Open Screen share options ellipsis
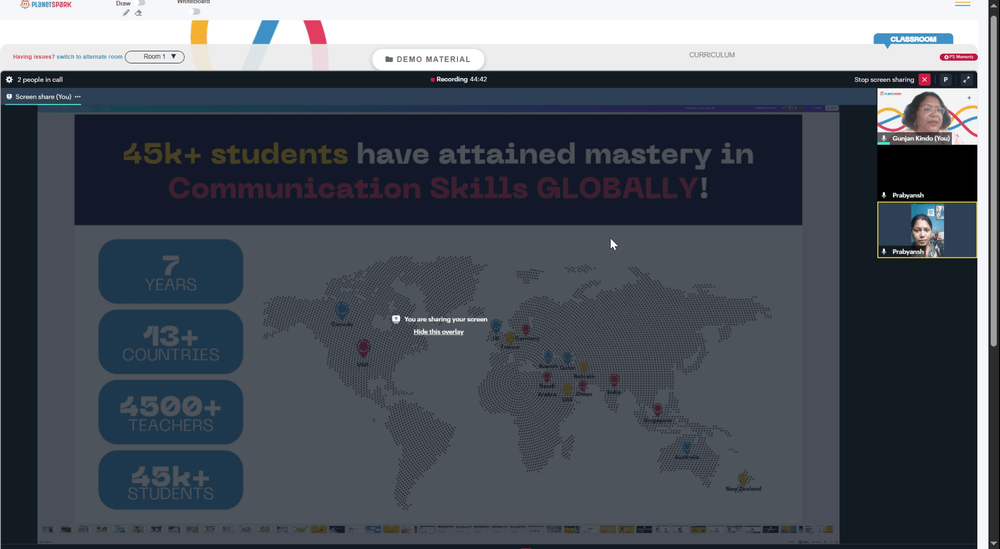 [x=78, y=97]
